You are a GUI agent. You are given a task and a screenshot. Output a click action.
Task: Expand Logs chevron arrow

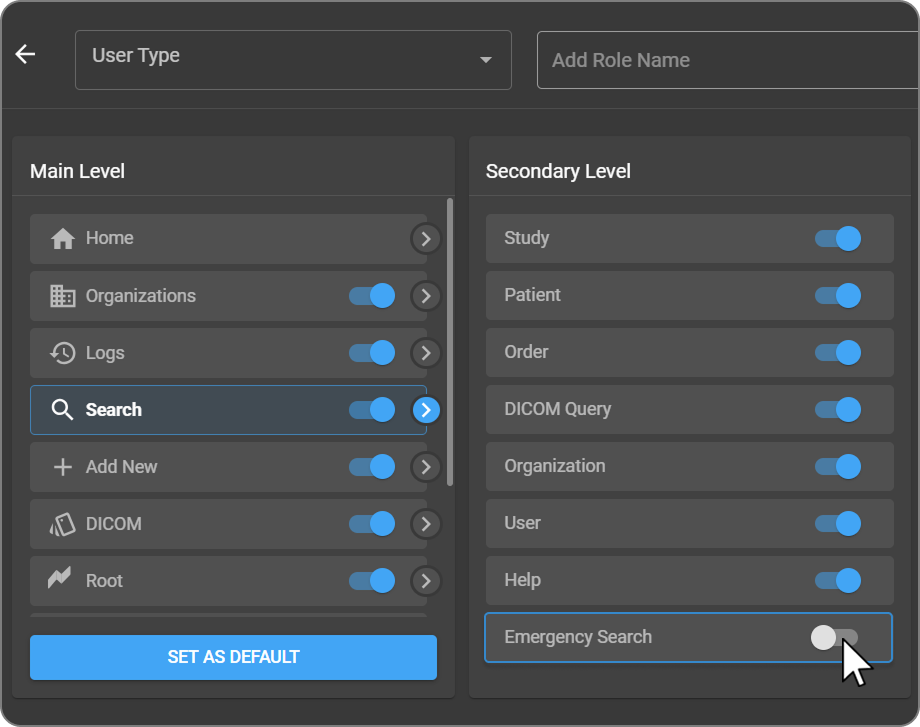pyautogui.click(x=426, y=353)
